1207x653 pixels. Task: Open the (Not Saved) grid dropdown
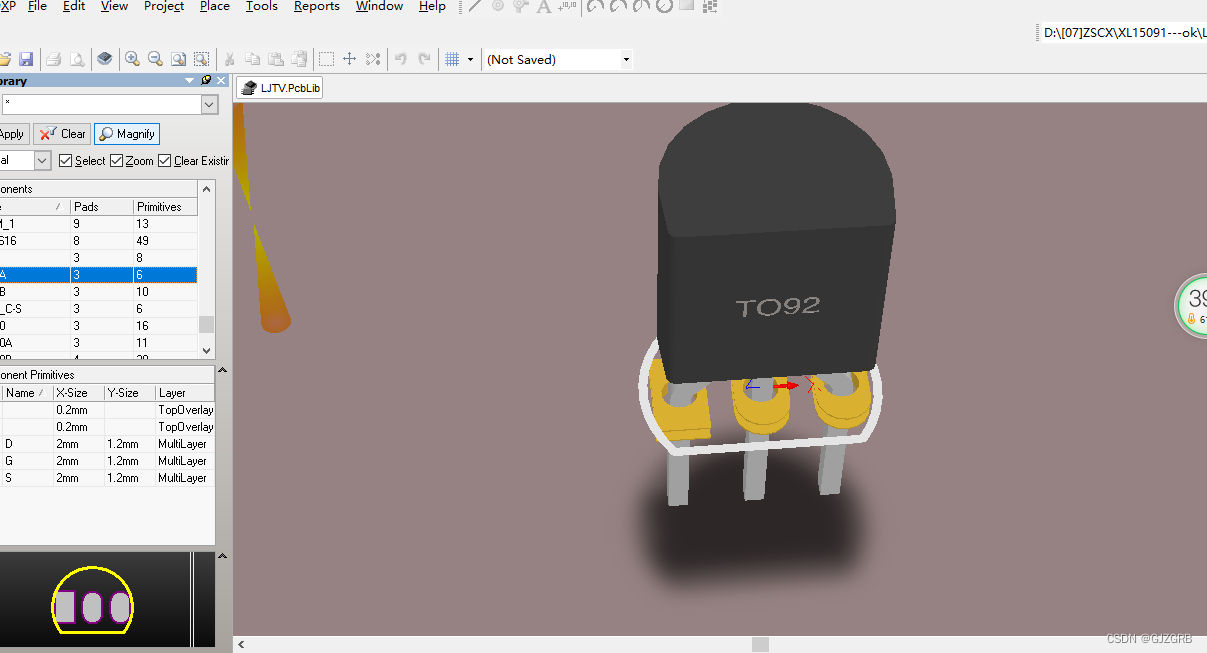pos(626,59)
